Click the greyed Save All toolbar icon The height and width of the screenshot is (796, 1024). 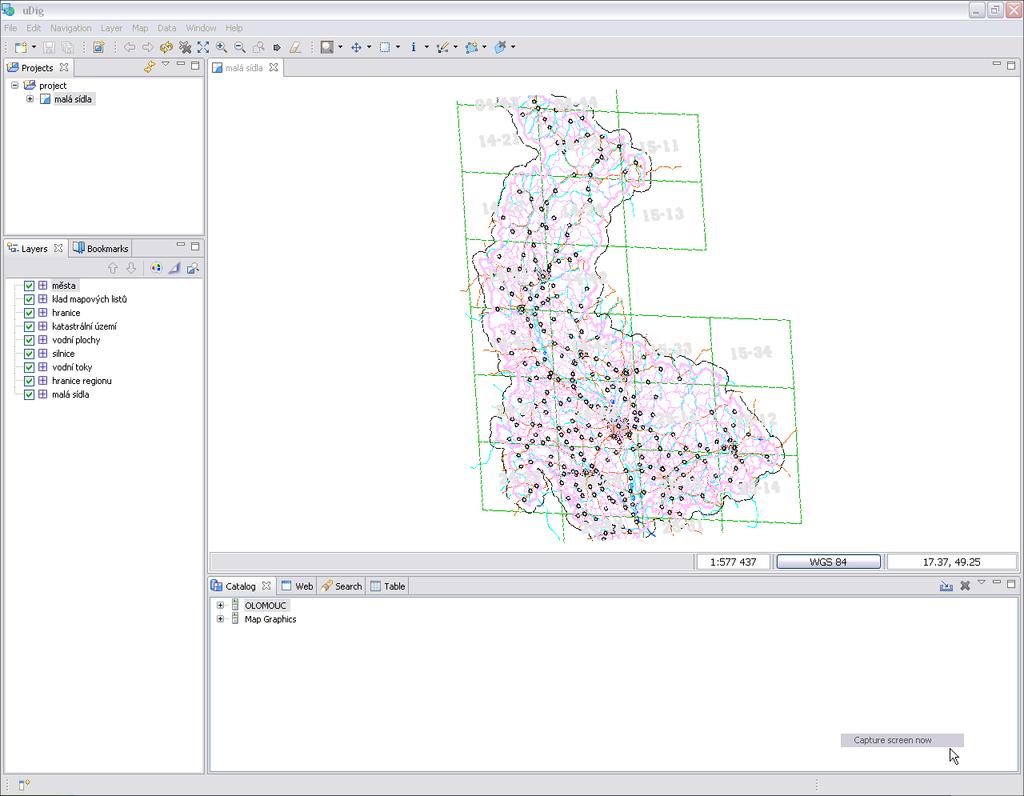tap(67, 47)
